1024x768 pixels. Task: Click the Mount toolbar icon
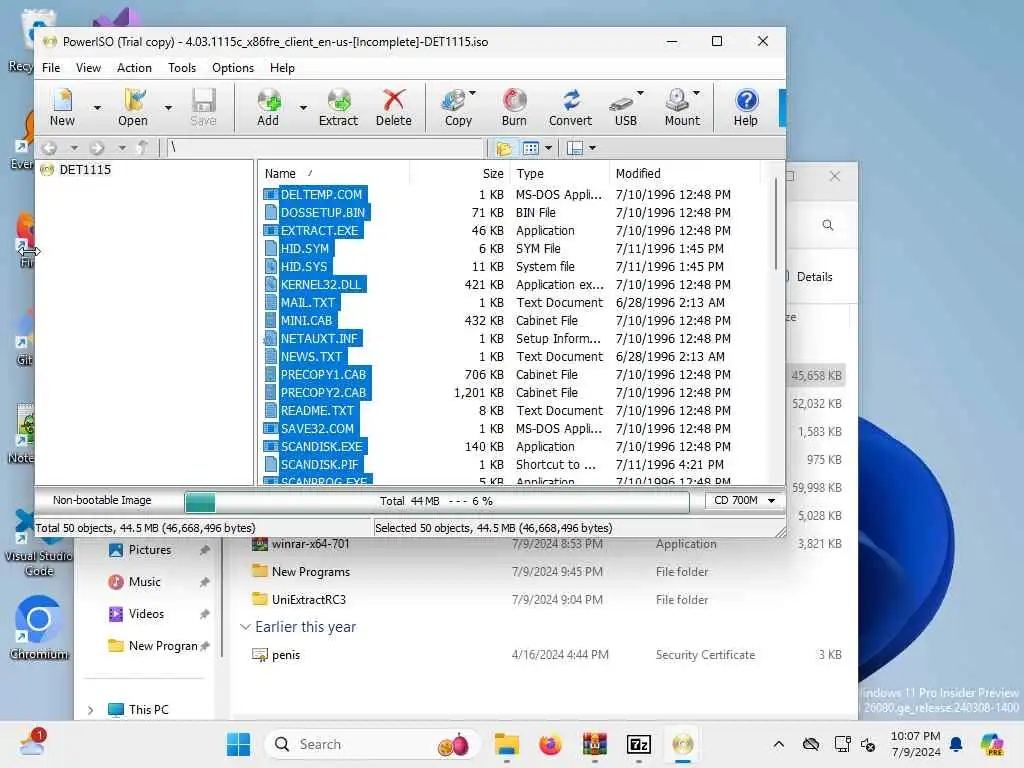[x=681, y=107]
